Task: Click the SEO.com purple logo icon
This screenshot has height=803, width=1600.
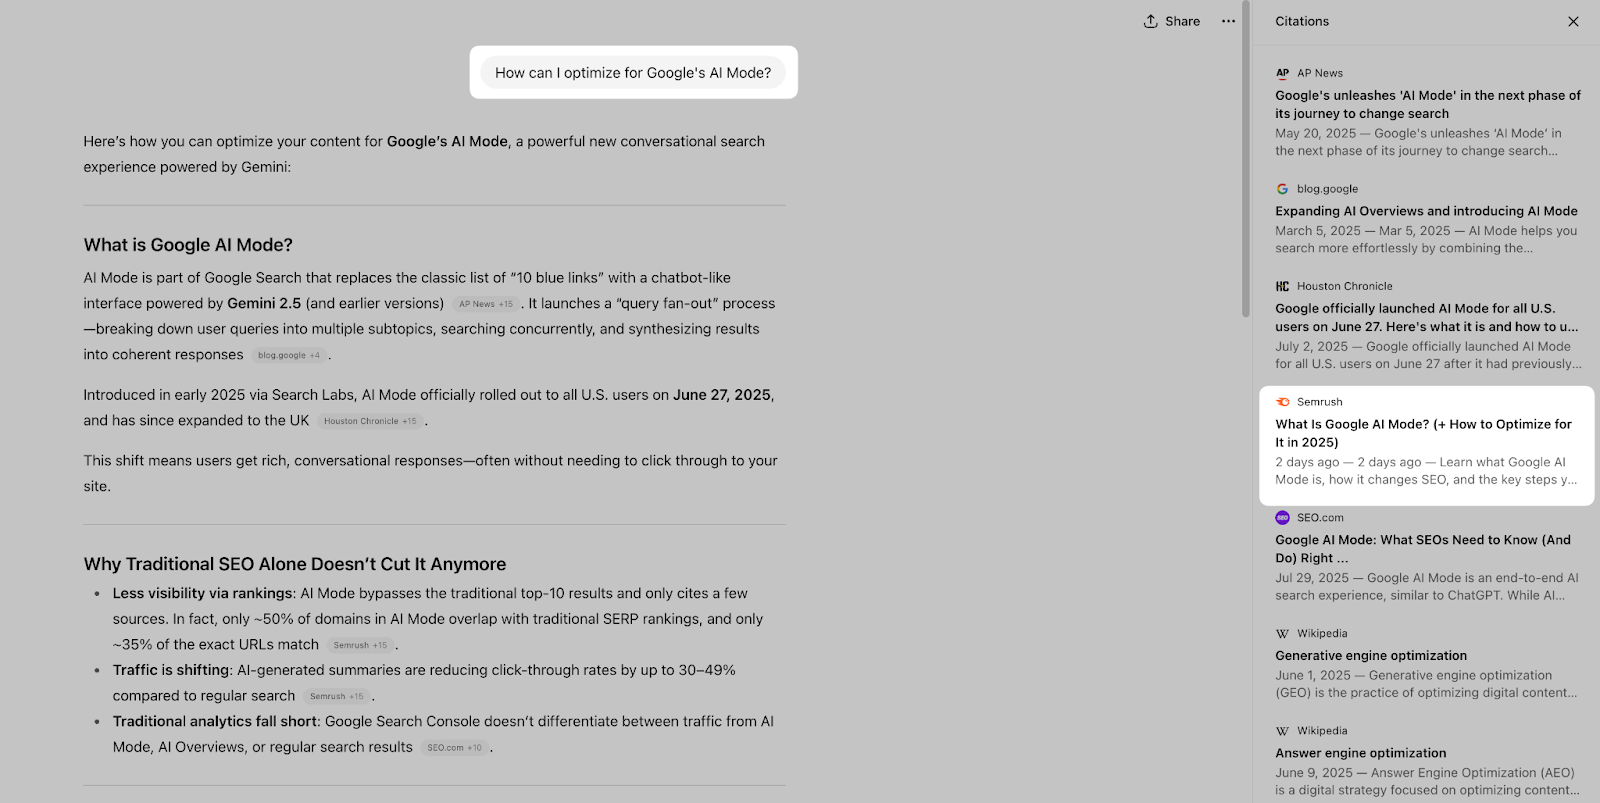Action: point(1283,518)
